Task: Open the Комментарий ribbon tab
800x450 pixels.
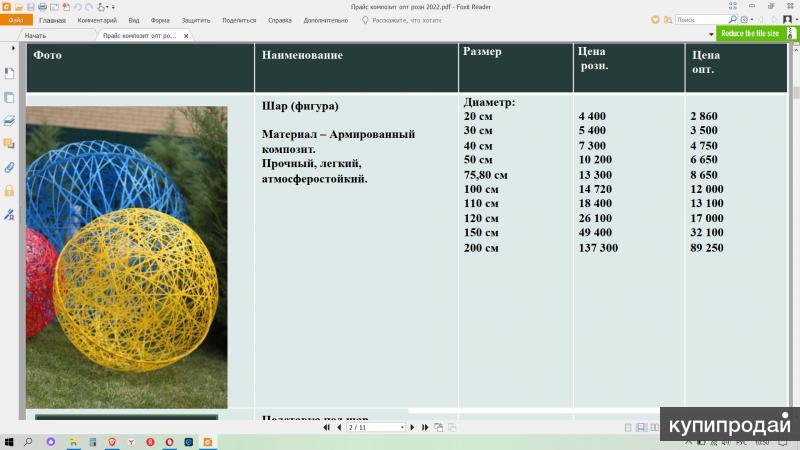Action: coord(97,20)
